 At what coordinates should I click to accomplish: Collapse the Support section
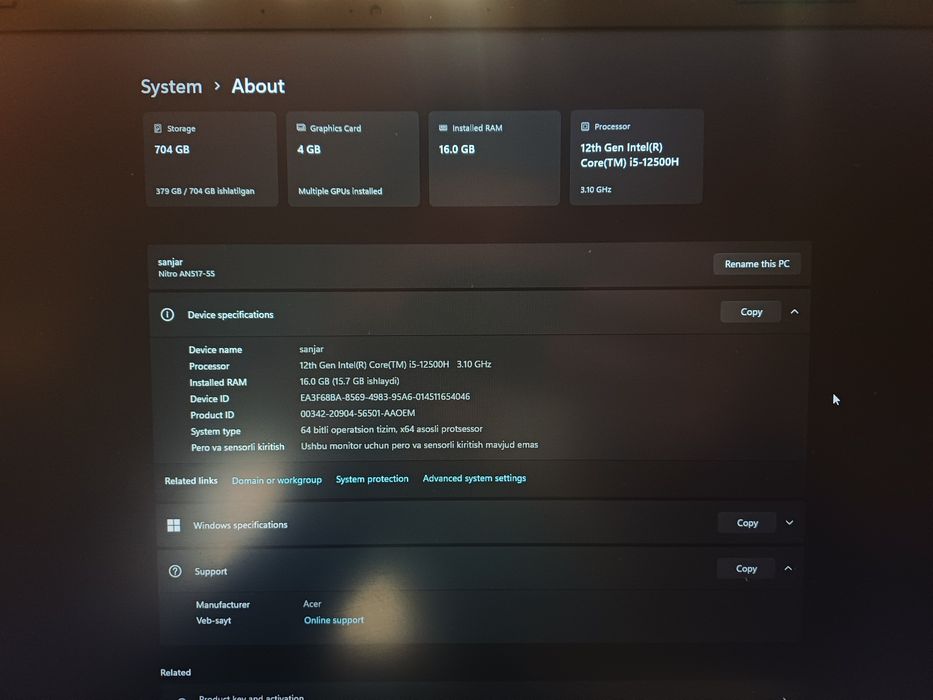pyautogui.click(x=788, y=568)
